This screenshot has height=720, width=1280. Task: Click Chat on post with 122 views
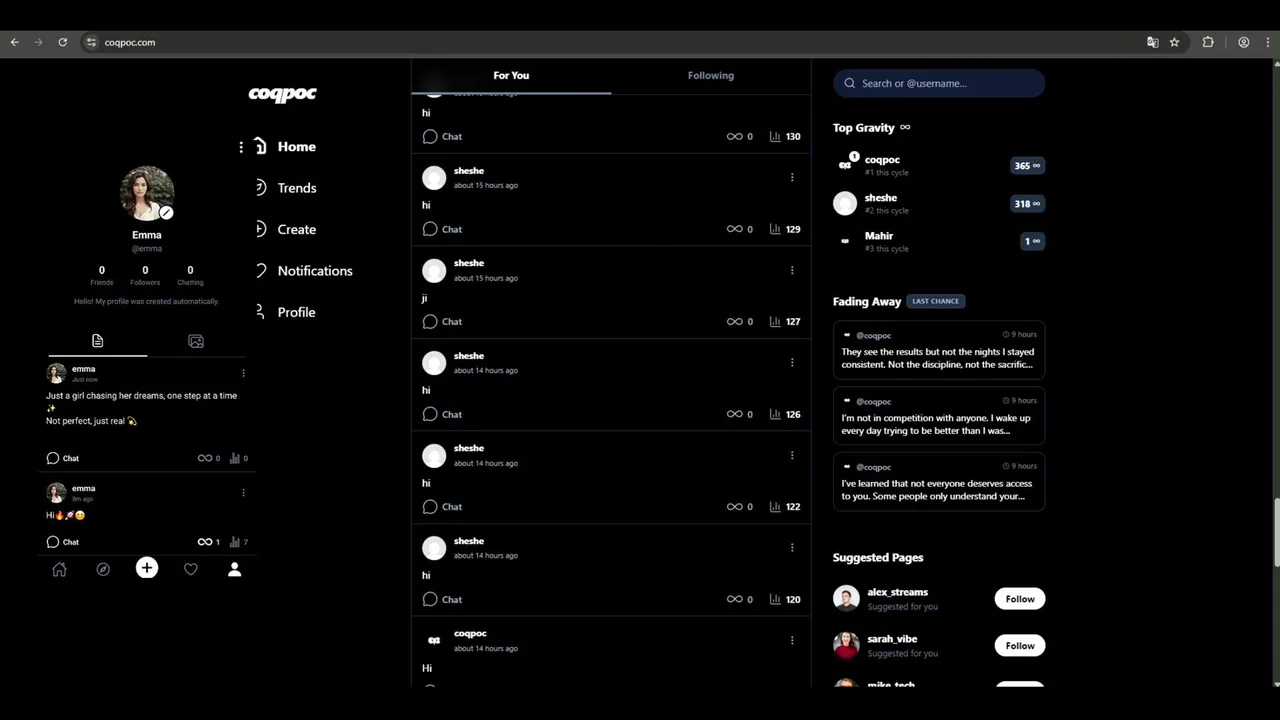click(442, 506)
